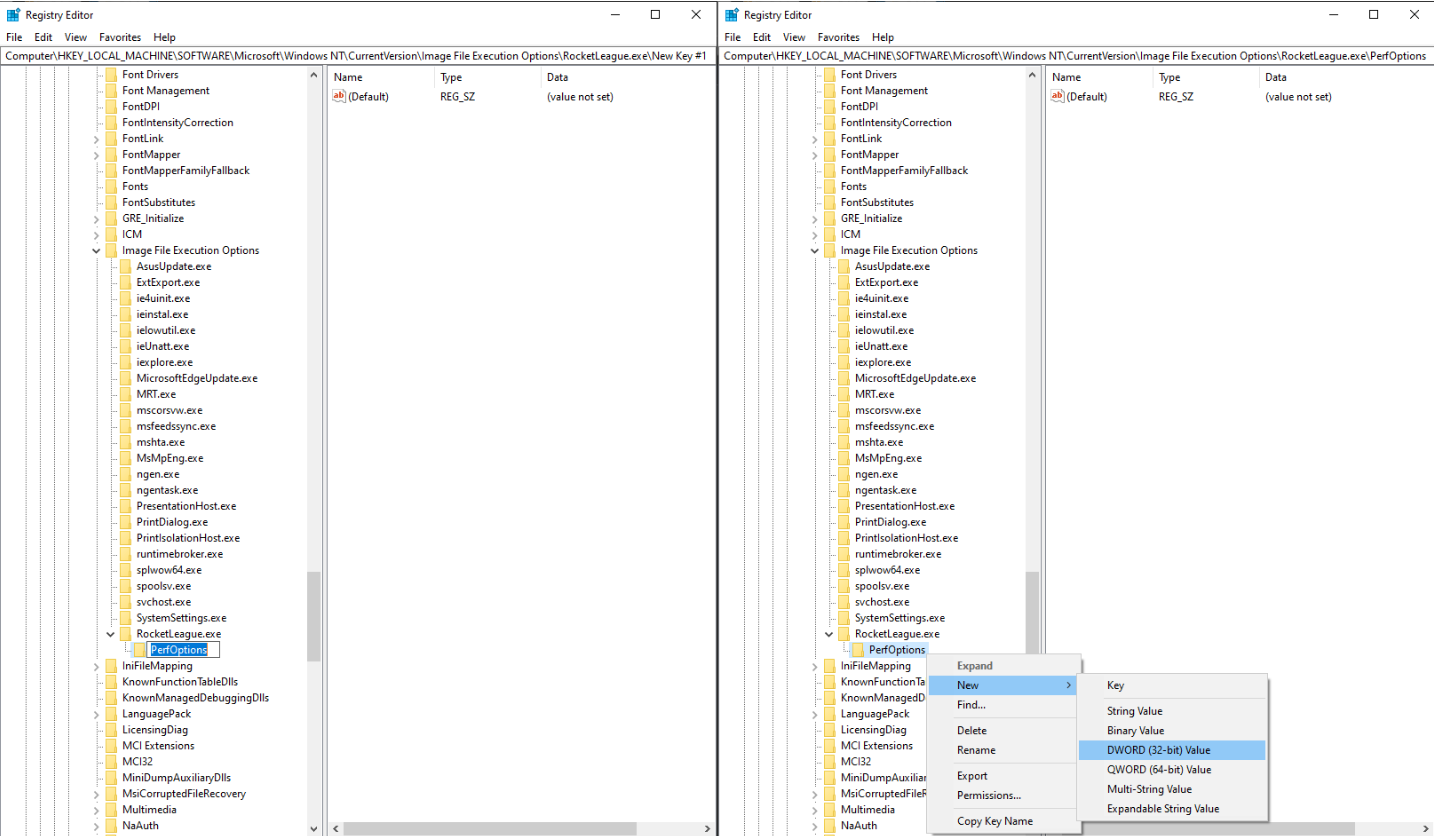The width and height of the screenshot is (1434, 836).
Task: Click Fonts folder icon in left window
Action: coord(111,187)
